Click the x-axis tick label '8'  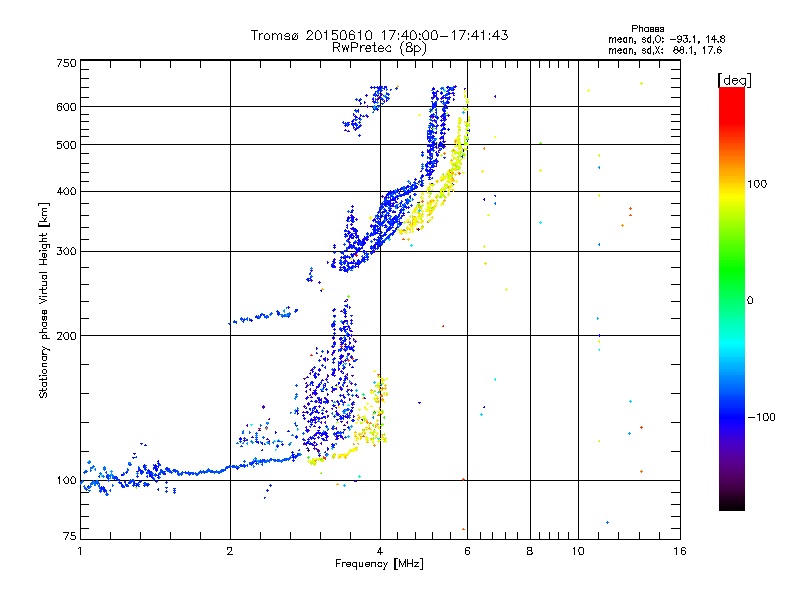pos(530,551)
